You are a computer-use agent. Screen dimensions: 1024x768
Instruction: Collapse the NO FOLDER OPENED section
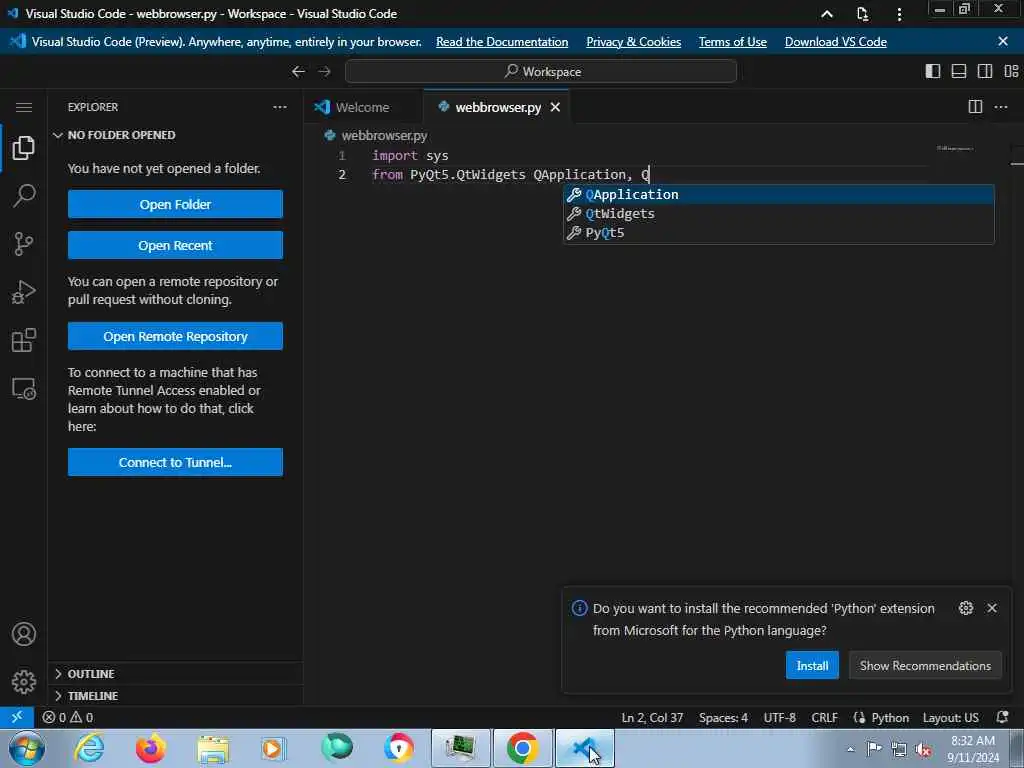(175, 135)
